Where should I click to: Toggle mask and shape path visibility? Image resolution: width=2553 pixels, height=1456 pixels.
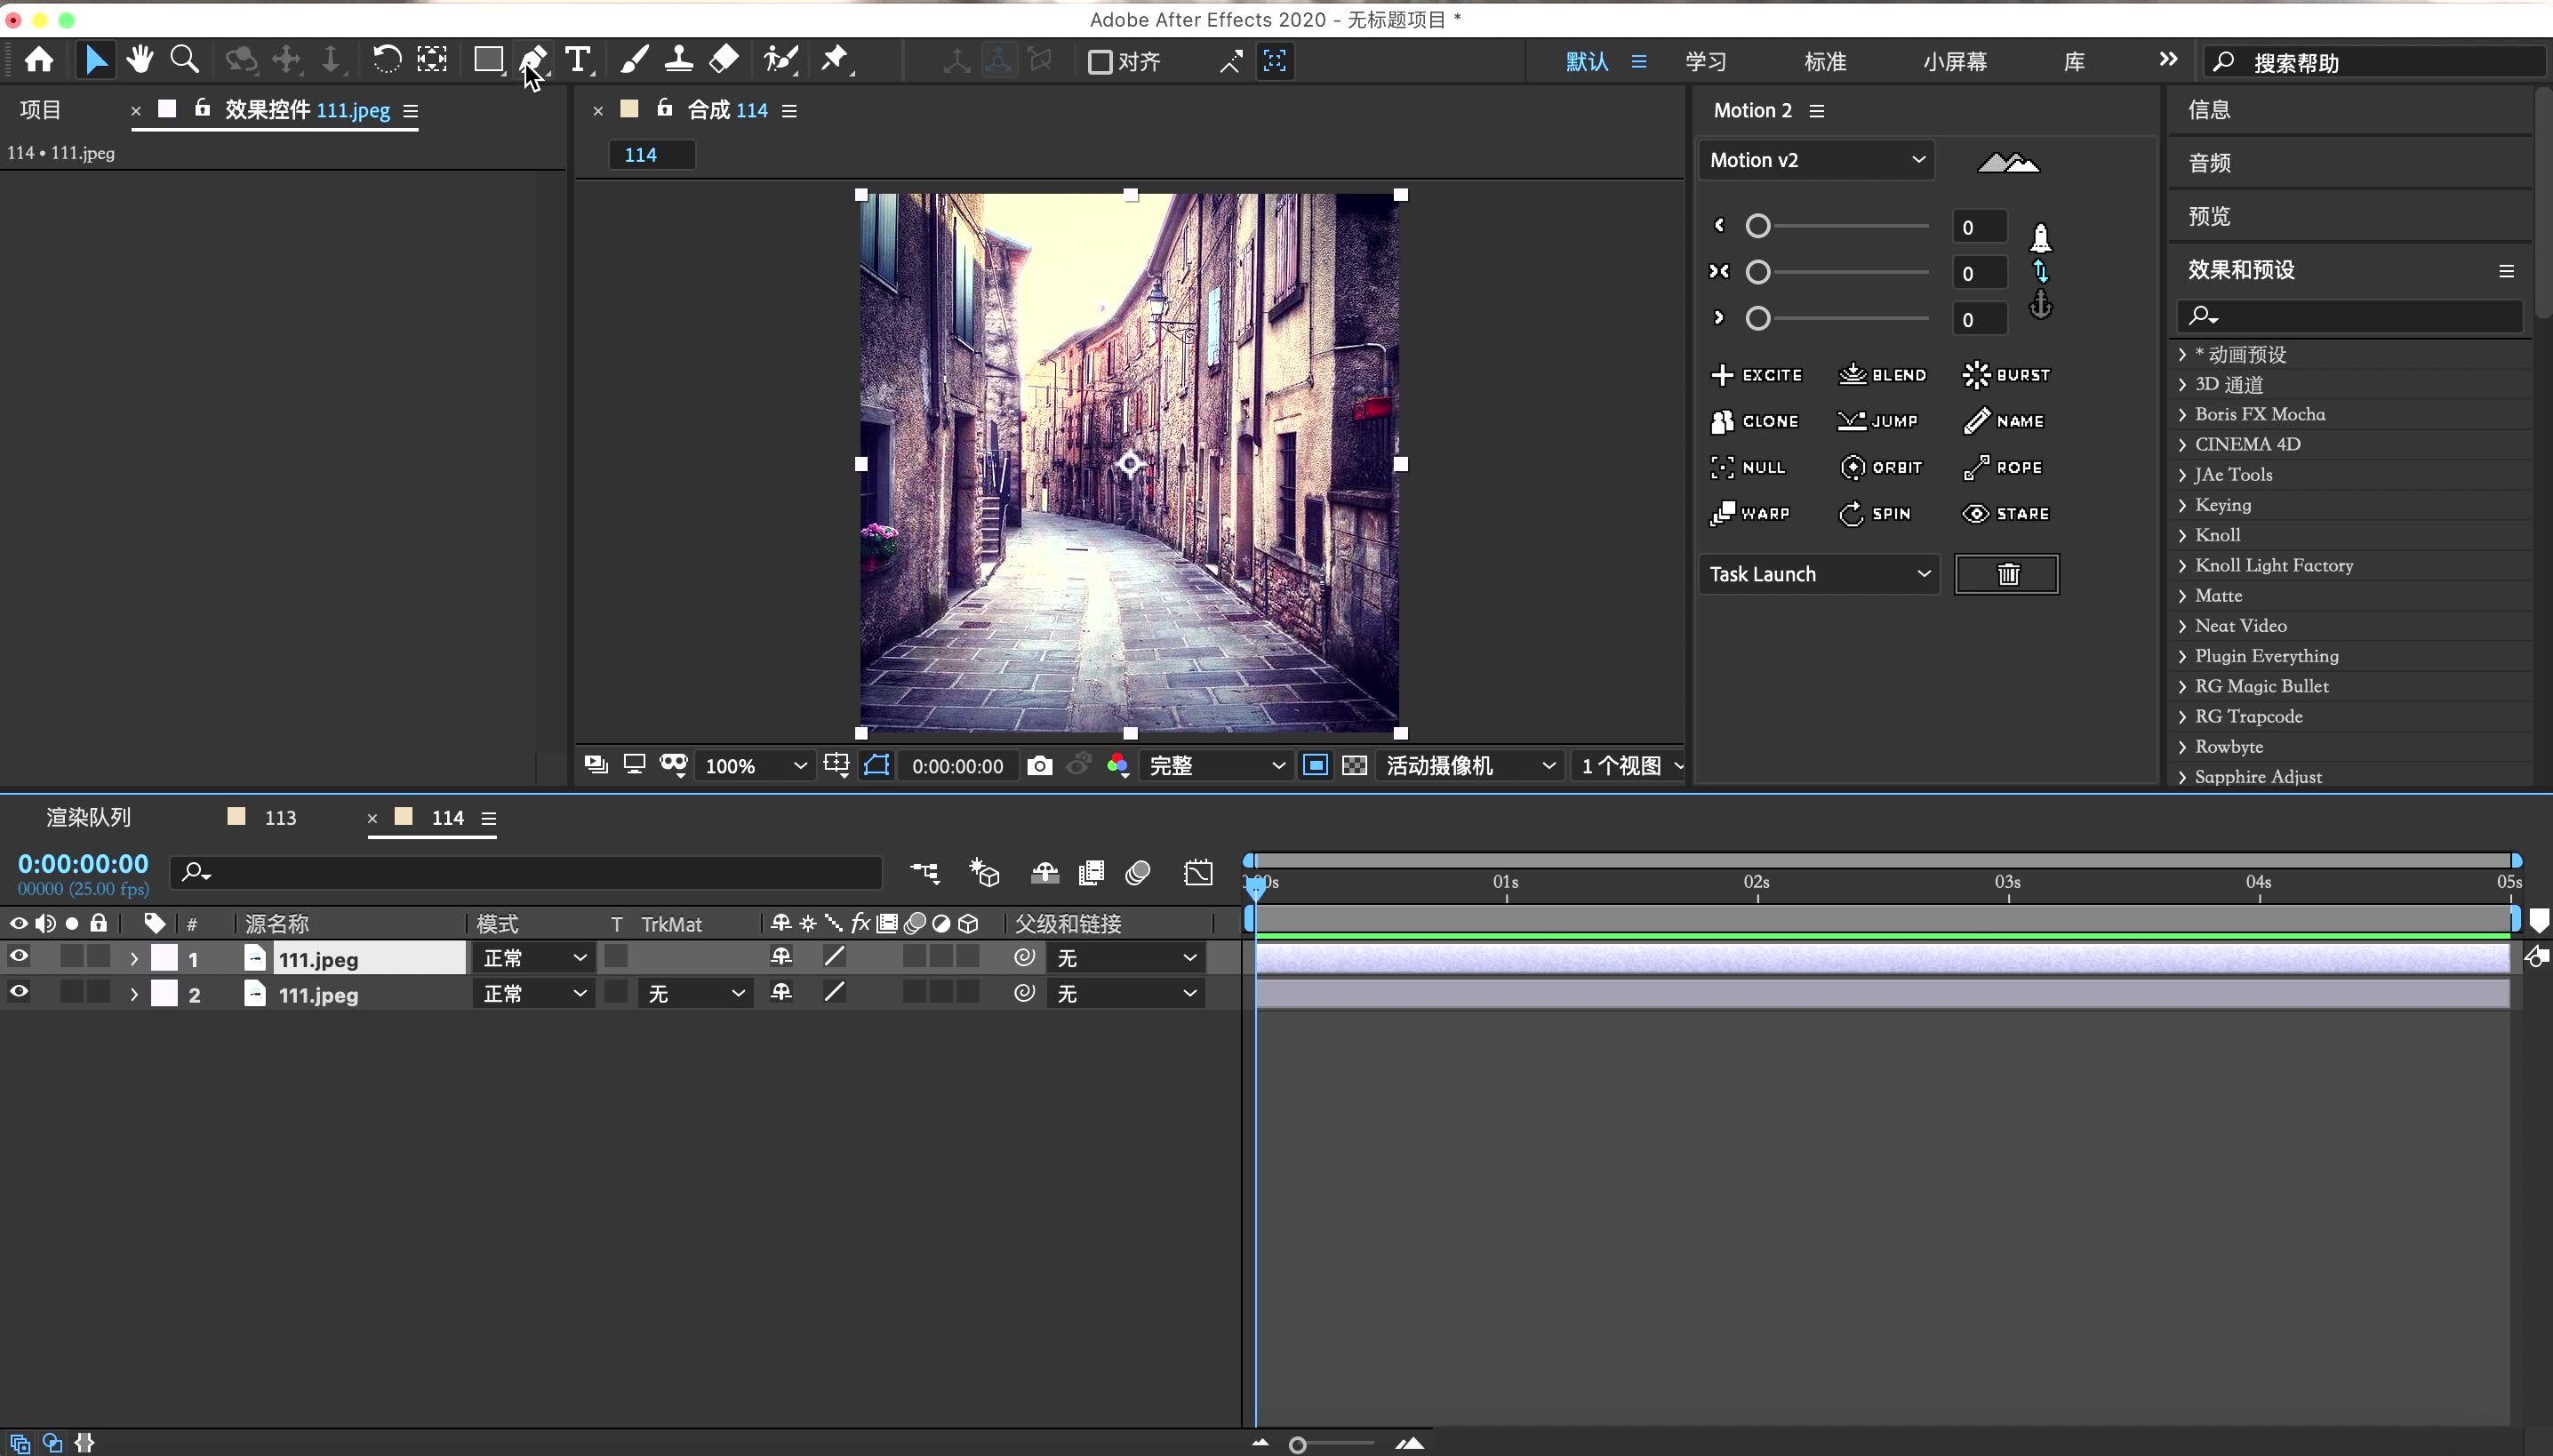(x=876, y=766)
